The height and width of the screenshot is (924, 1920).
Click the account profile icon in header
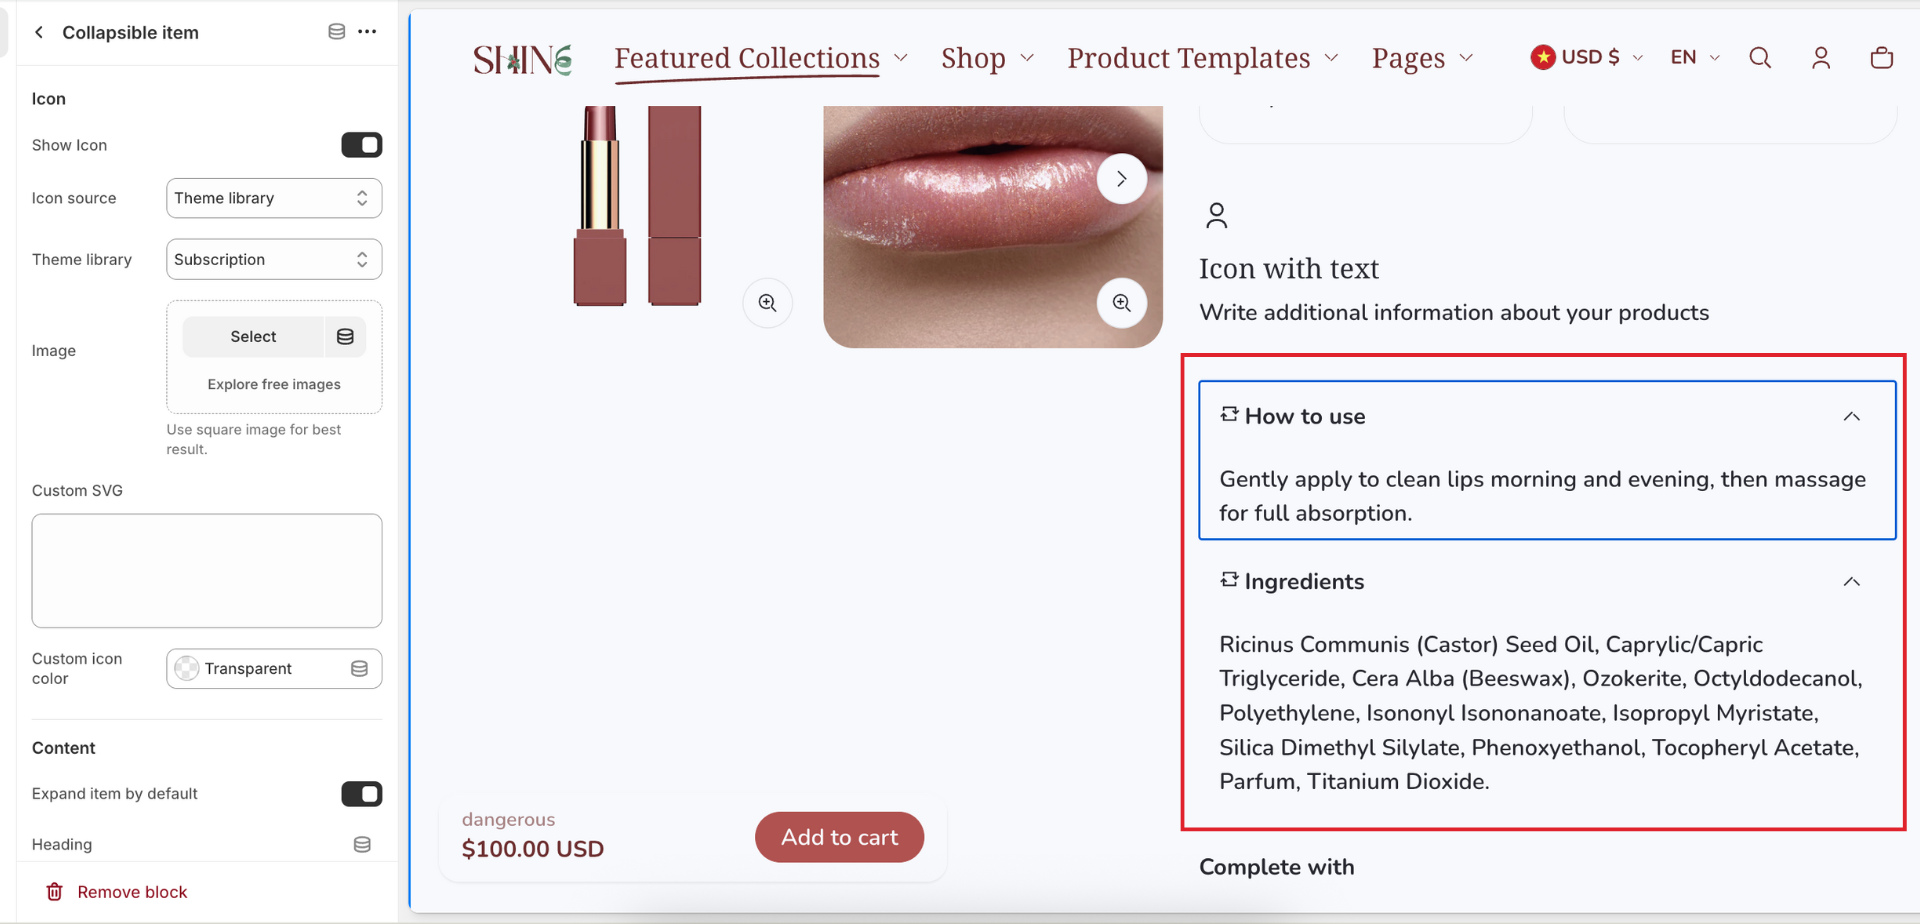(x=1821, y=58)
